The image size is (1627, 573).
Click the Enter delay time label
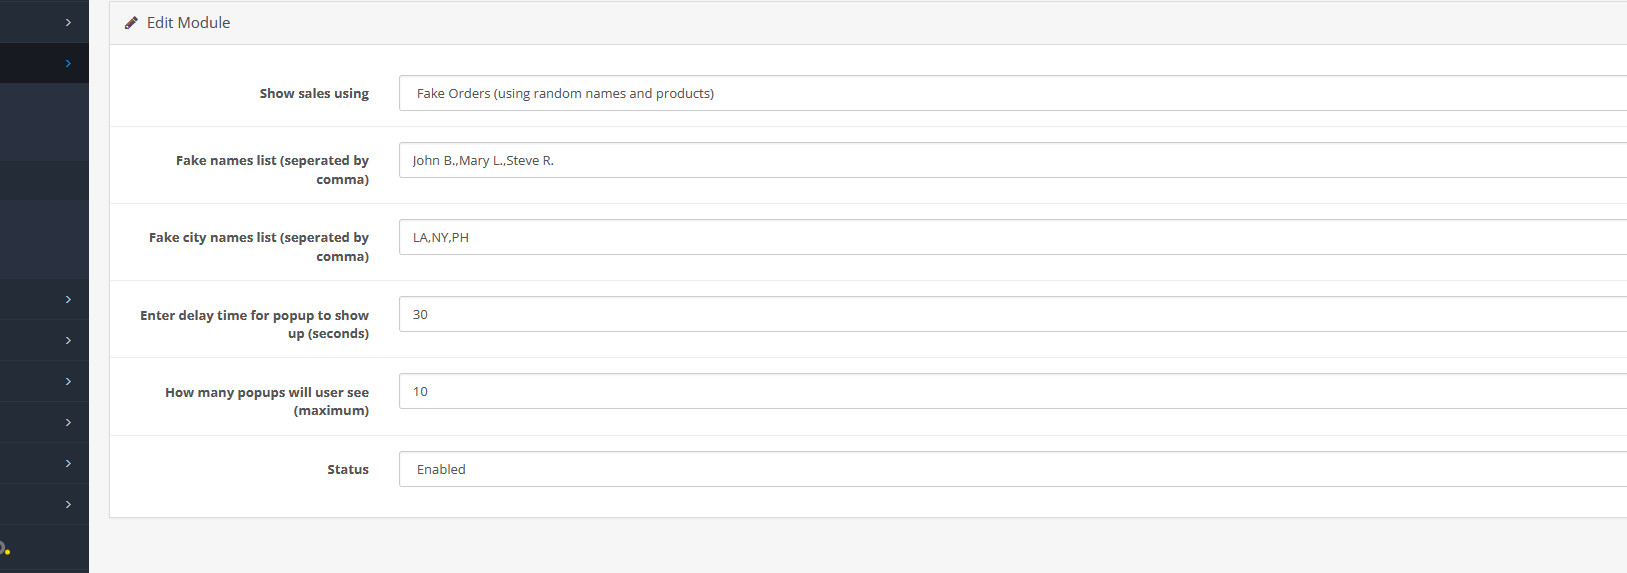click(x=254, y=324)
